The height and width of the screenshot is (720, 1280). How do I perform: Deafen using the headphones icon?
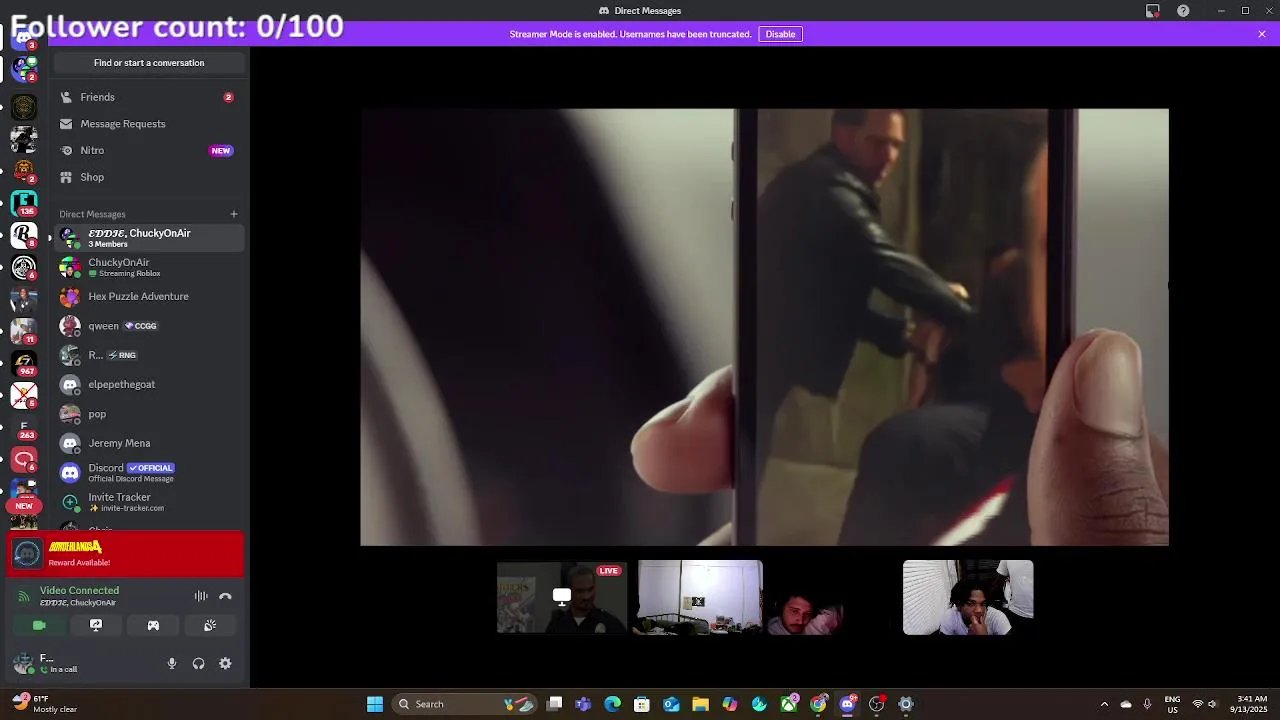click(x=198, y=663)
